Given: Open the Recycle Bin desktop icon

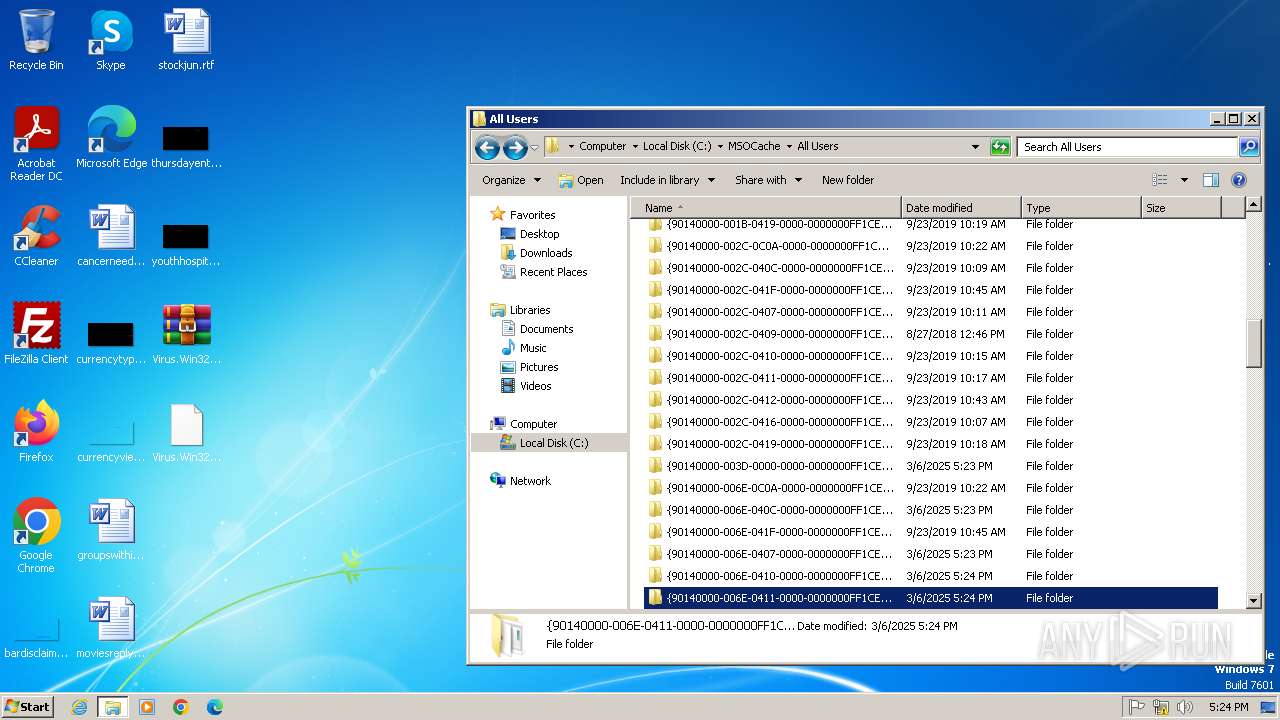Looking at the screenshot, I should pos(36,40).
